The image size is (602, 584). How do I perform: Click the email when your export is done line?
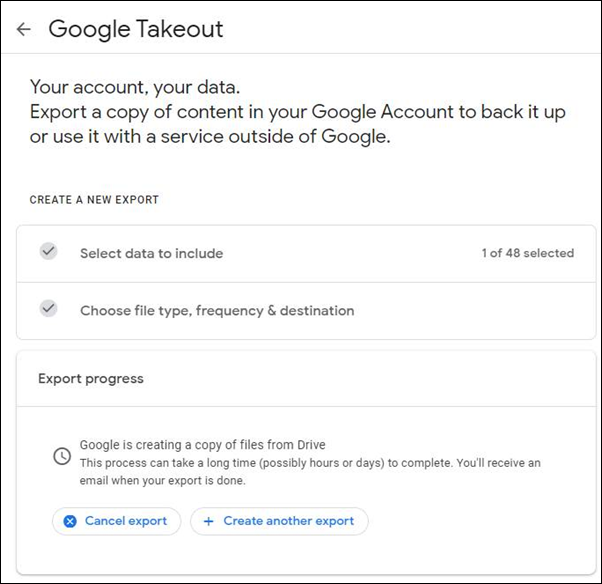pyautogui.click(x=162, y=480)
